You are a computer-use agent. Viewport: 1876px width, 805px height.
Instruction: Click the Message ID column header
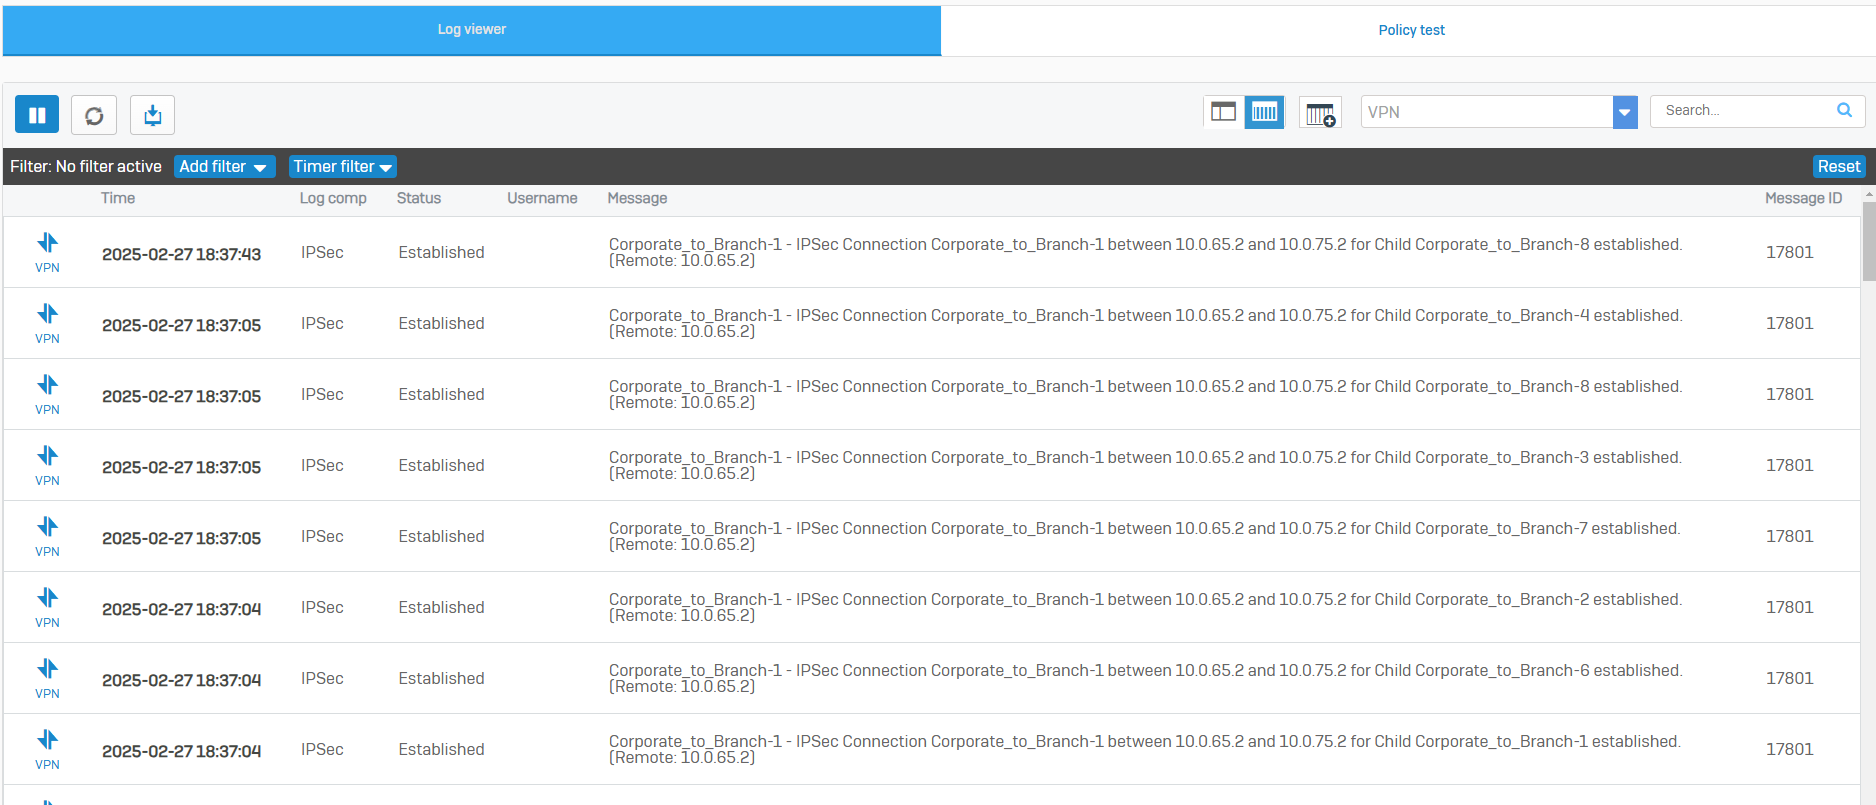1803,198
